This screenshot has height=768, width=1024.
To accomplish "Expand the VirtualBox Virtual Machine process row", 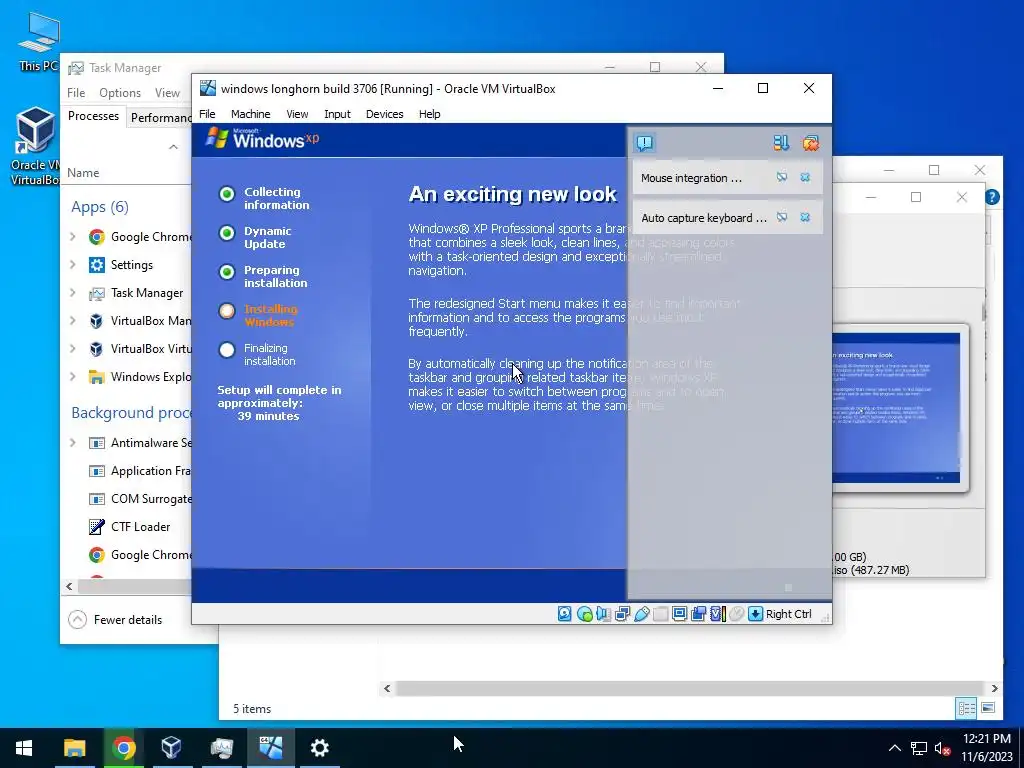I will tap(72, 349).
